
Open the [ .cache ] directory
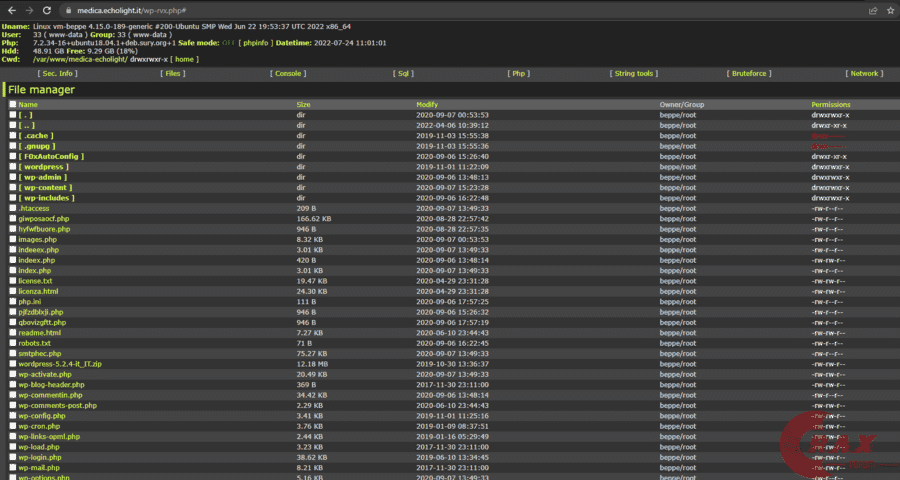[x=36, y=136]
